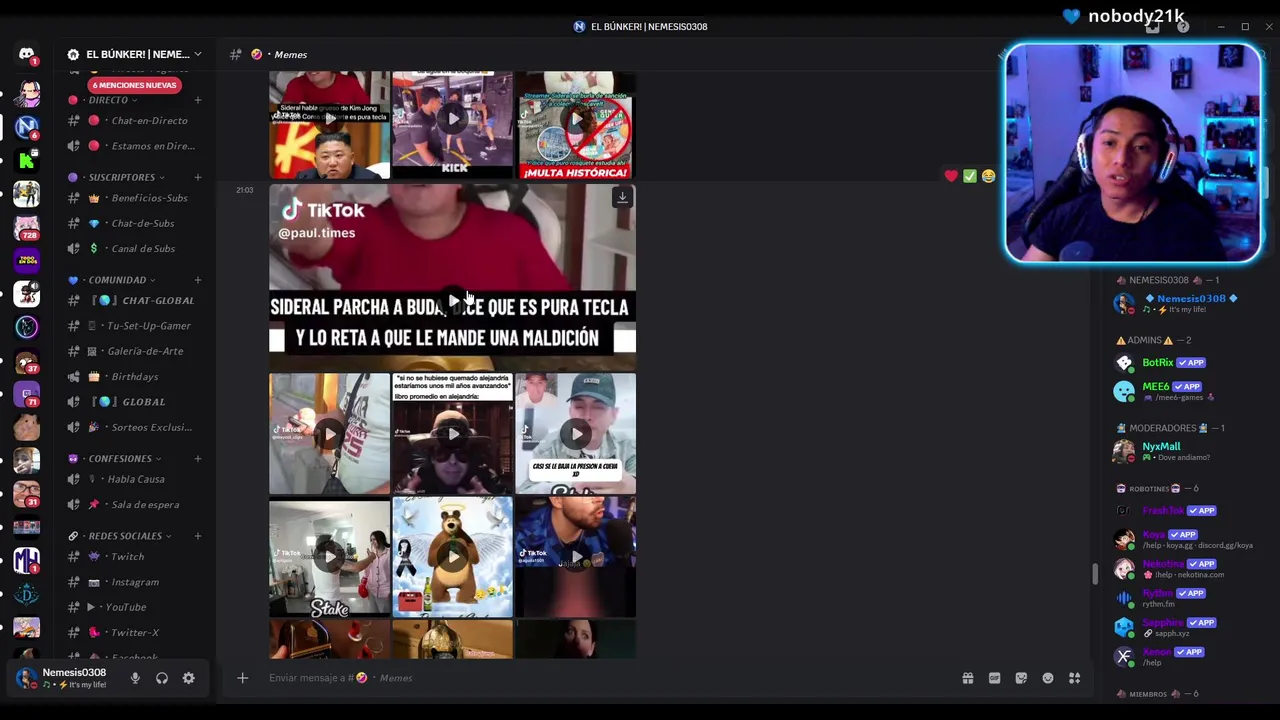Open the MH server icon
Image resolution: width=1280 pixels, height=720 pixels.
point(27,561)
